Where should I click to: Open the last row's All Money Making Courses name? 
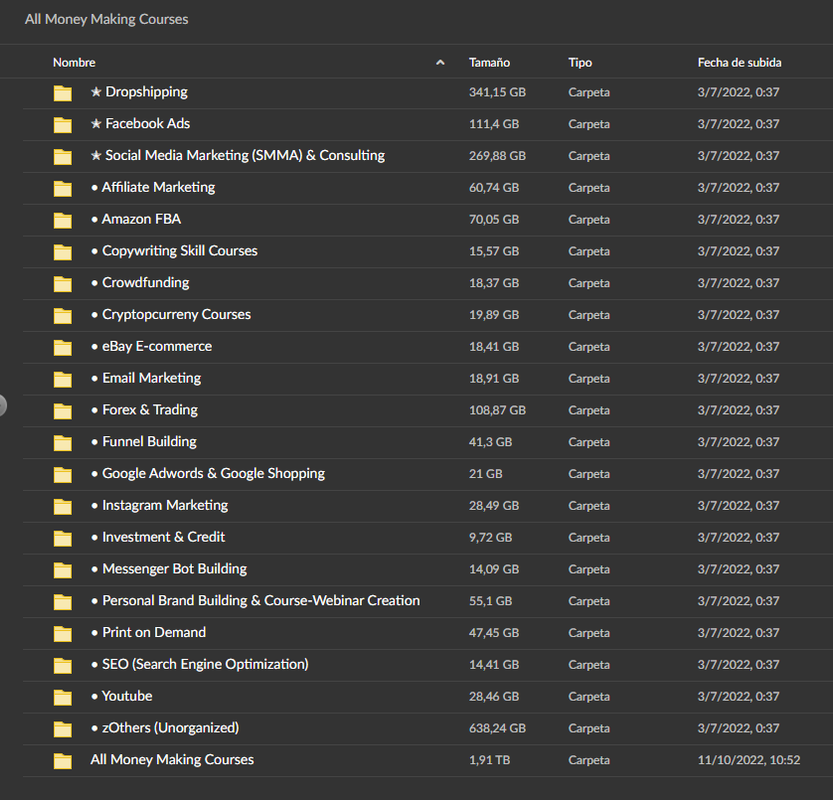coord(172,760)
